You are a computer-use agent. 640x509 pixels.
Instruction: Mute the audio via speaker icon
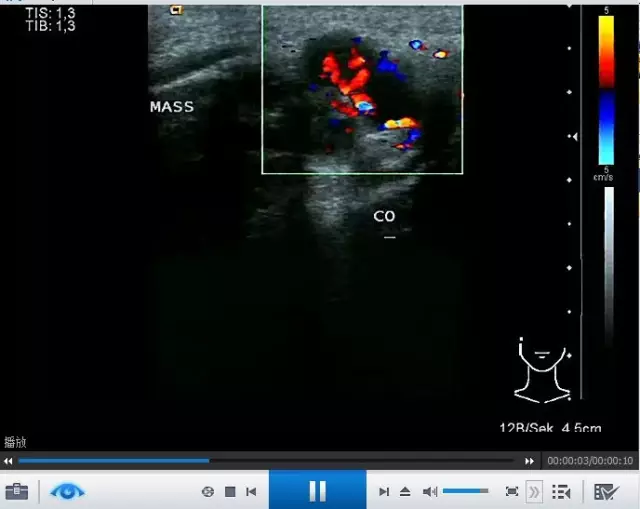(x=429, y=491)
